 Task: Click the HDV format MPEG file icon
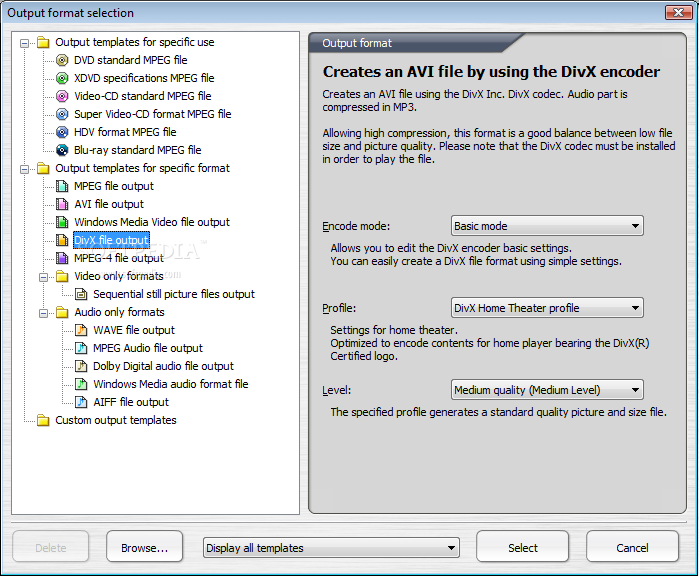[62, 132]
